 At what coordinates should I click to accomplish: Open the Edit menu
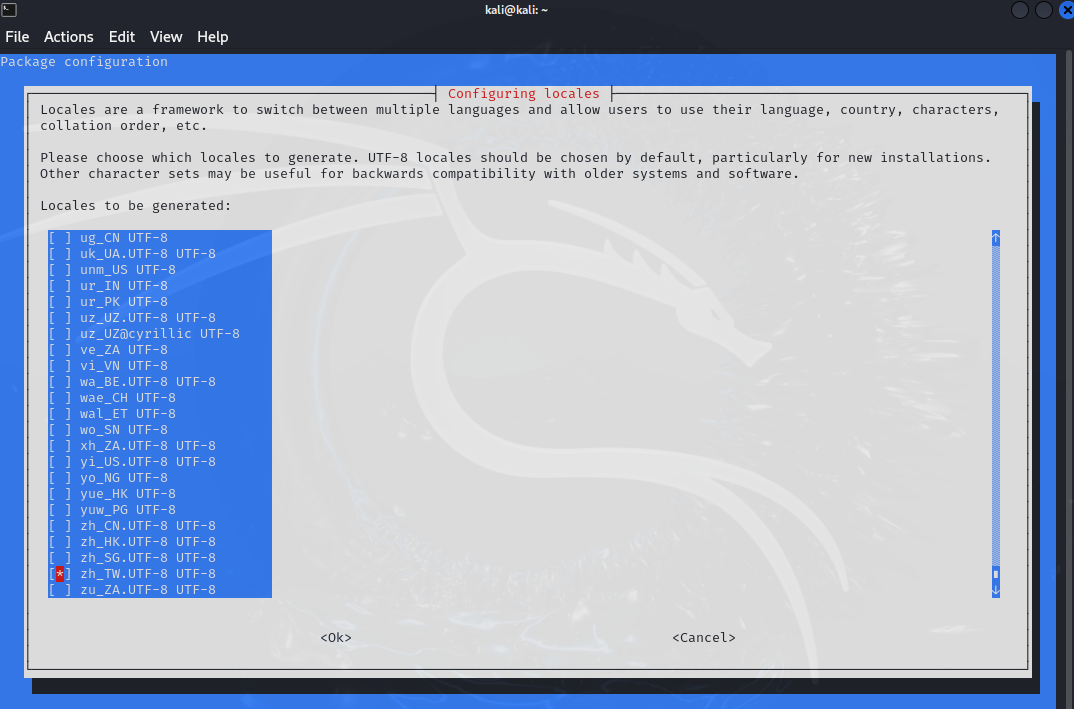tap(122, 37)
